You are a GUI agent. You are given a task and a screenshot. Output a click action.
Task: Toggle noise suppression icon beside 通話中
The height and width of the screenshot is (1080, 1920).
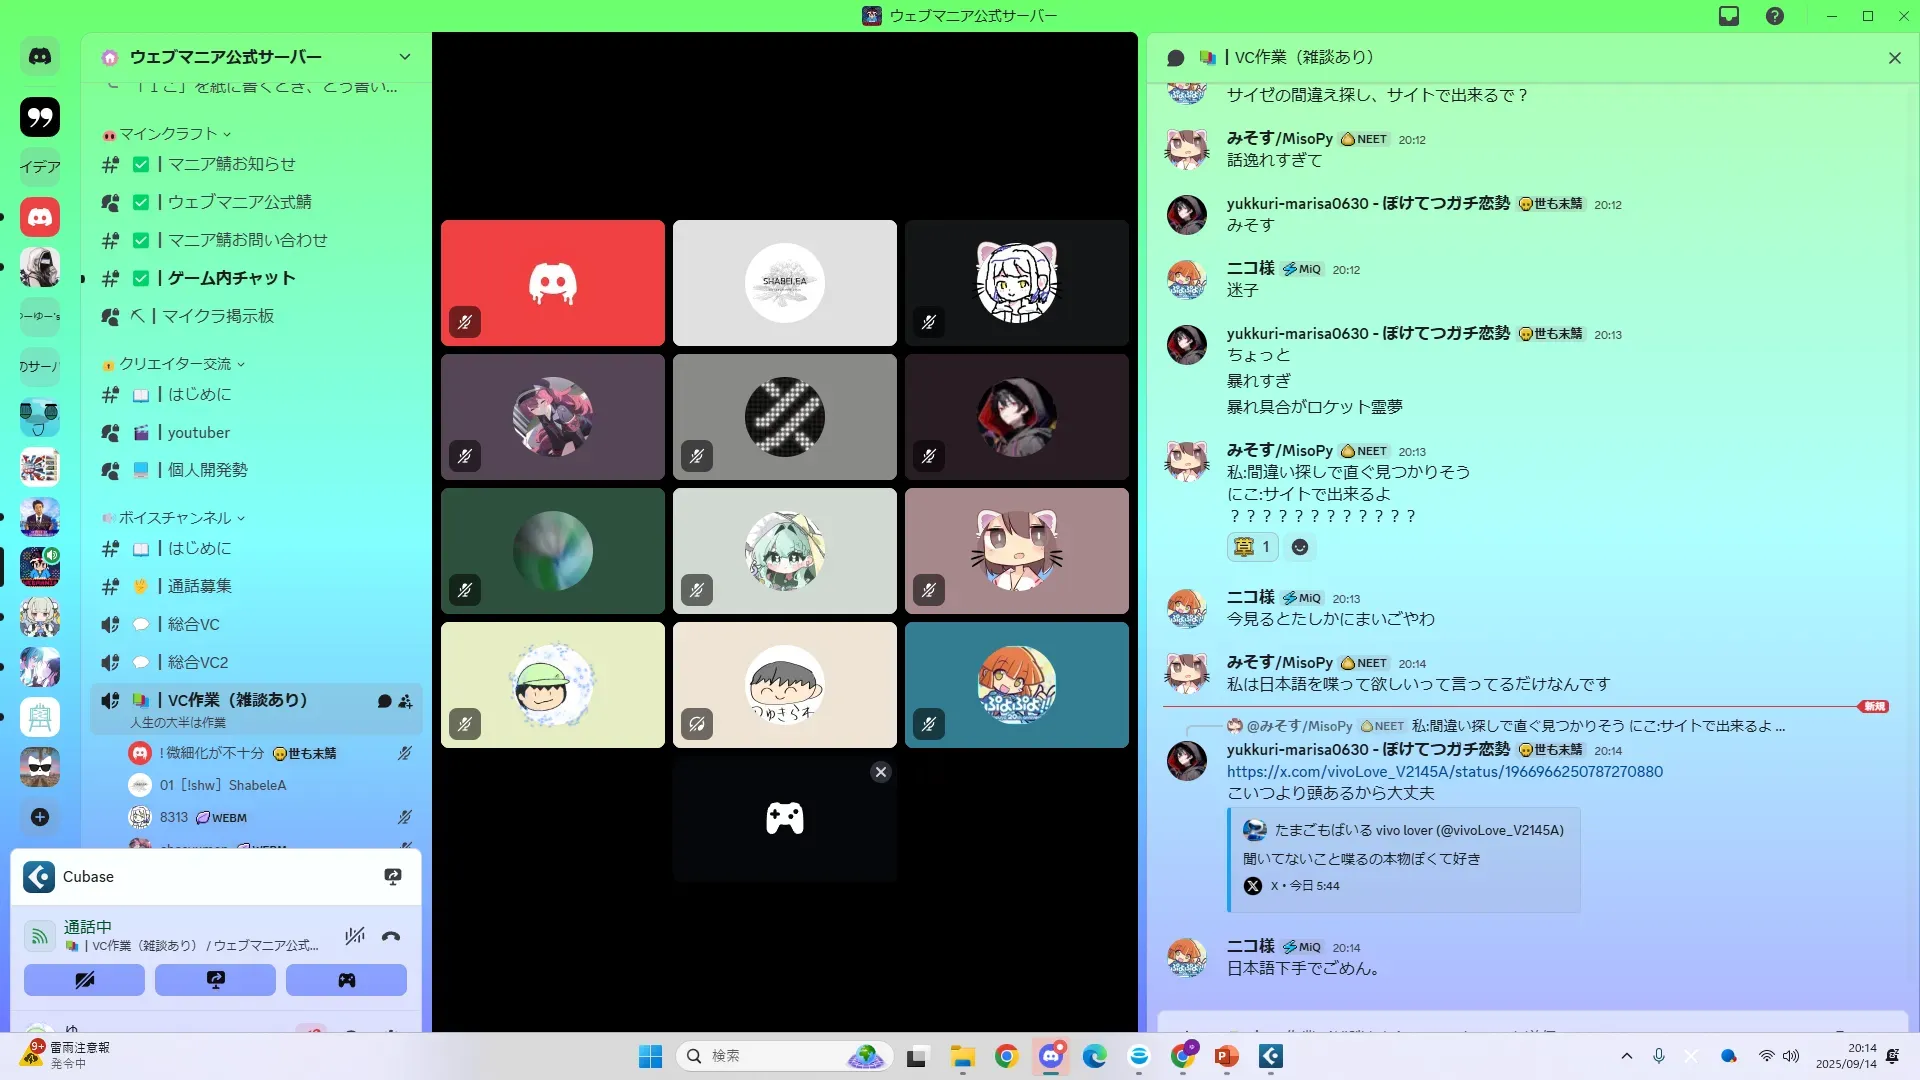point(354,937)
